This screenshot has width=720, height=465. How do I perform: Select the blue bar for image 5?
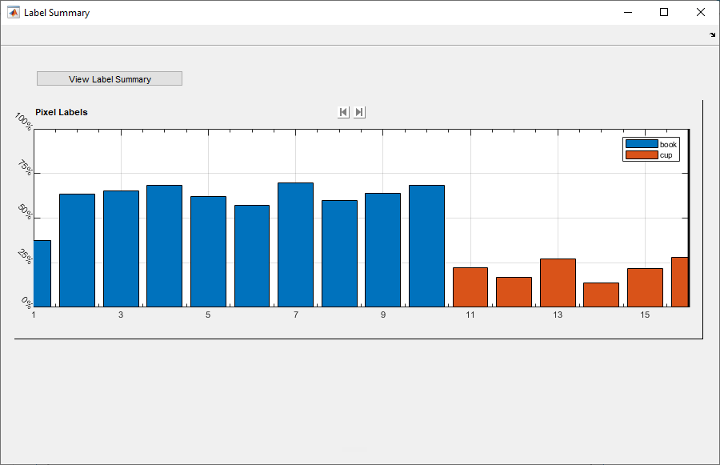[208, 252]
